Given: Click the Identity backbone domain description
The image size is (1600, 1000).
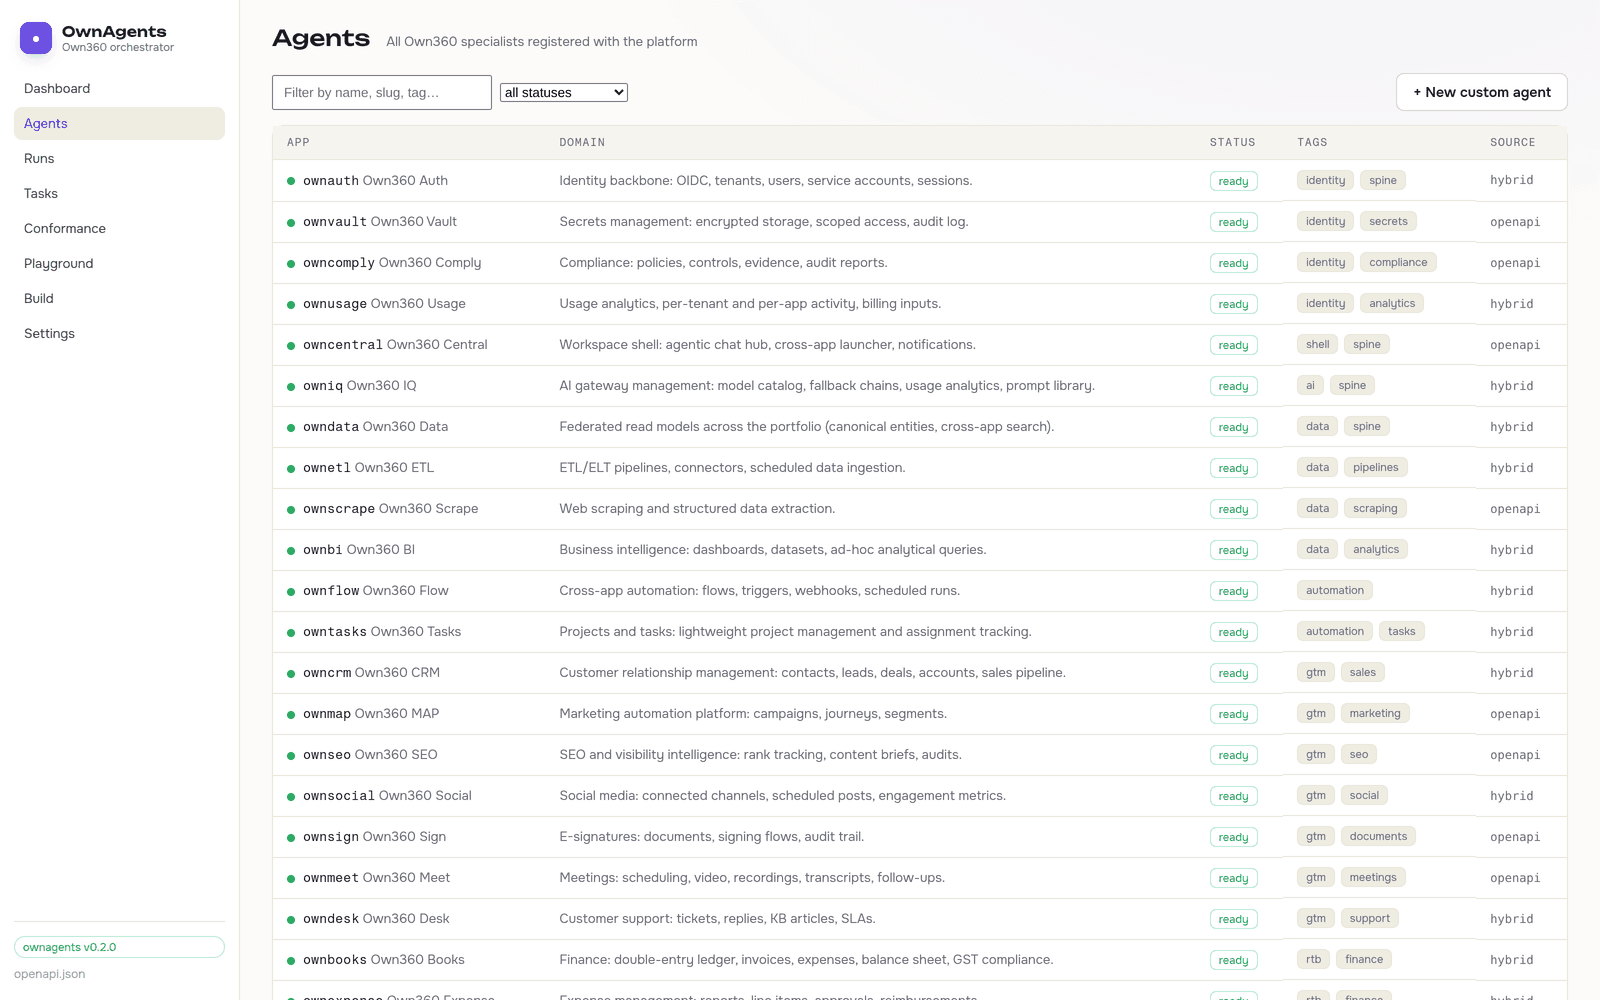Looking at the screenshot, I should [x=765, y=181].
